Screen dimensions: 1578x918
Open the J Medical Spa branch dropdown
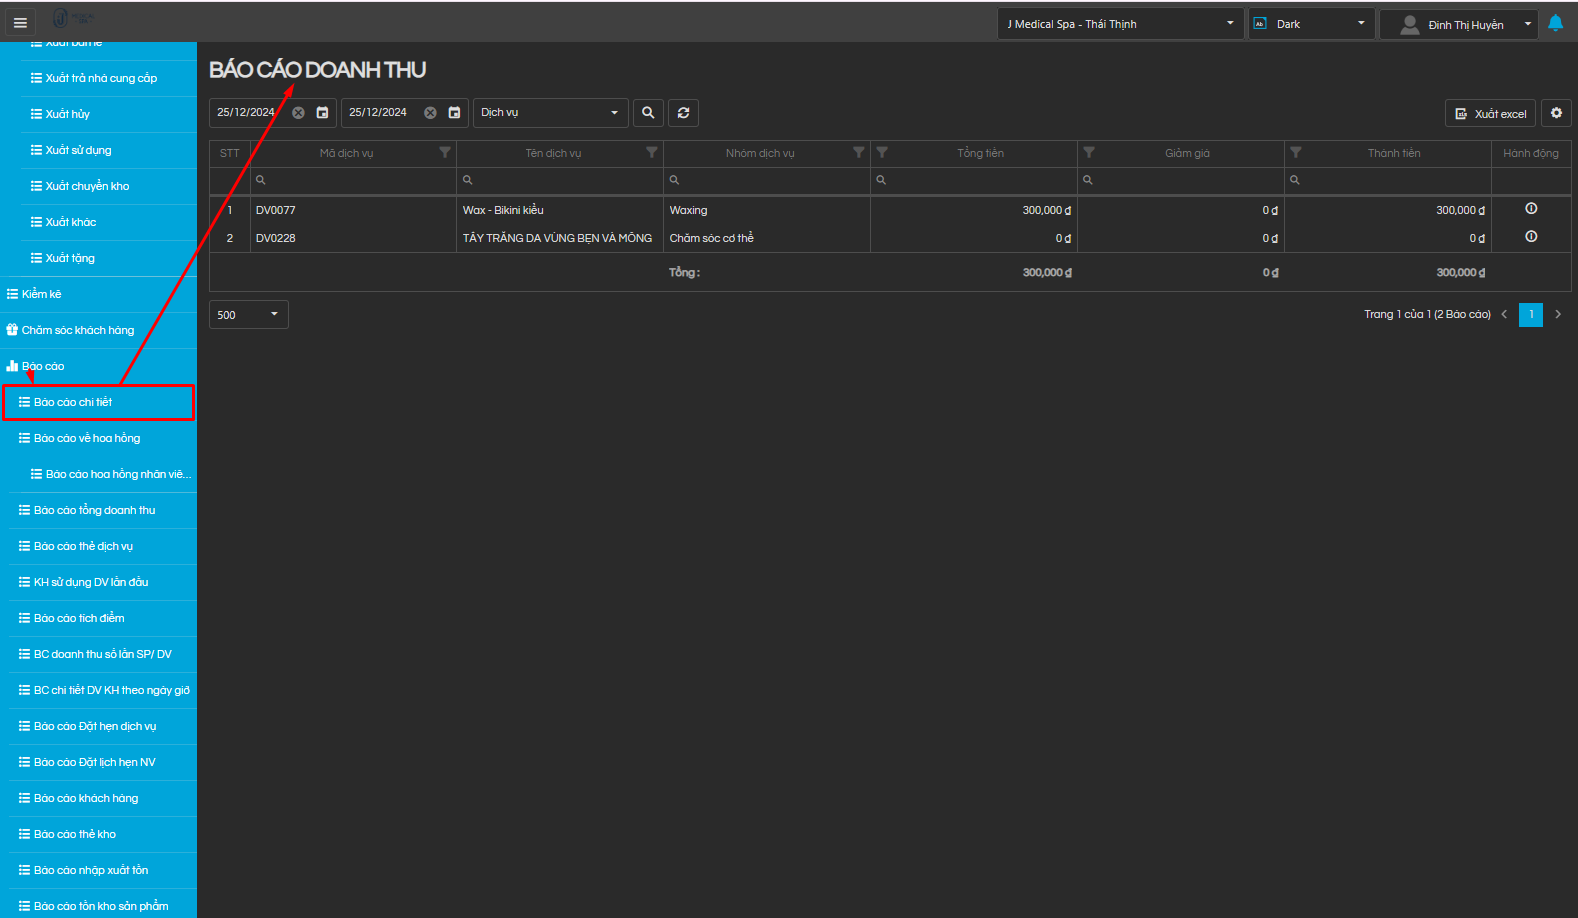1120,24
